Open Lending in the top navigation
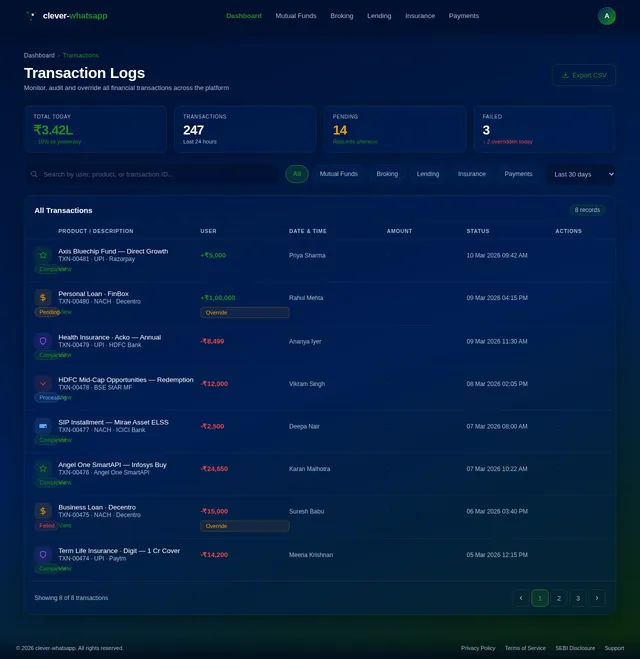Screen dimensions: 640x659 tap(379, 16)
